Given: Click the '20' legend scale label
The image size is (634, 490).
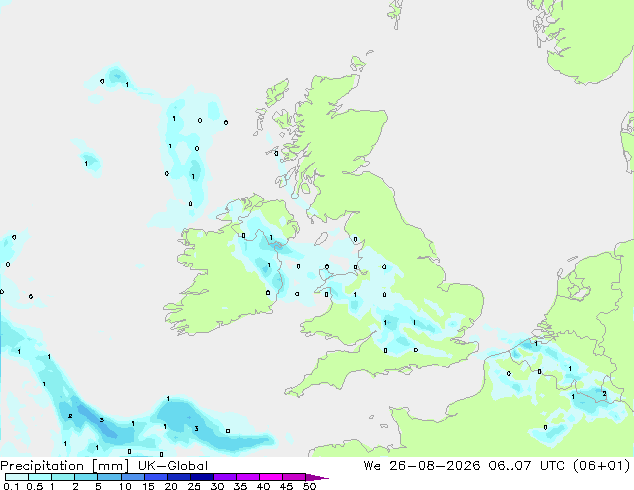Looking at the screenshot, I should point(171,486).
